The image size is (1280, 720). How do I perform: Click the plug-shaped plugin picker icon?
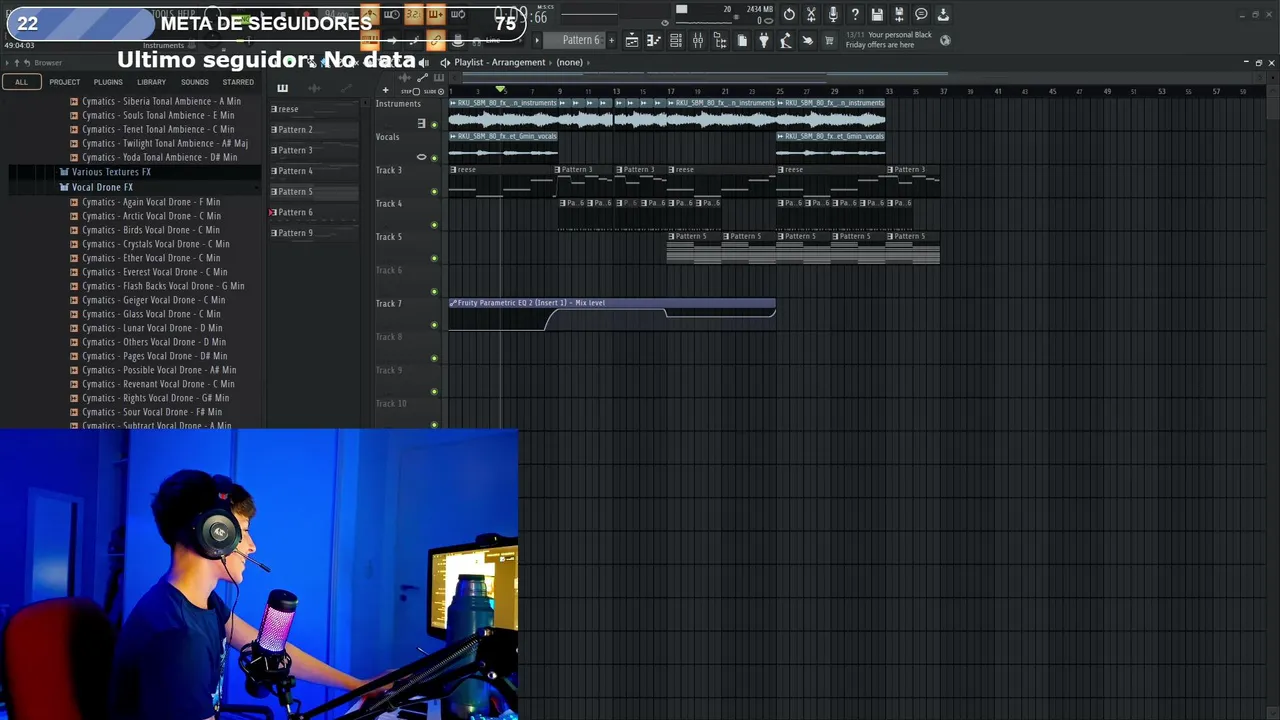(764, 40)
